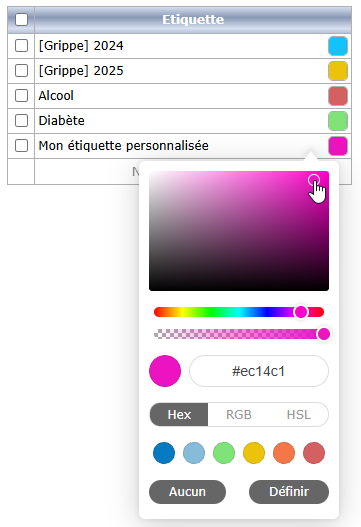
Task: Check the [Grippe] 2024 row checkbox
Action: coord(21,45)
